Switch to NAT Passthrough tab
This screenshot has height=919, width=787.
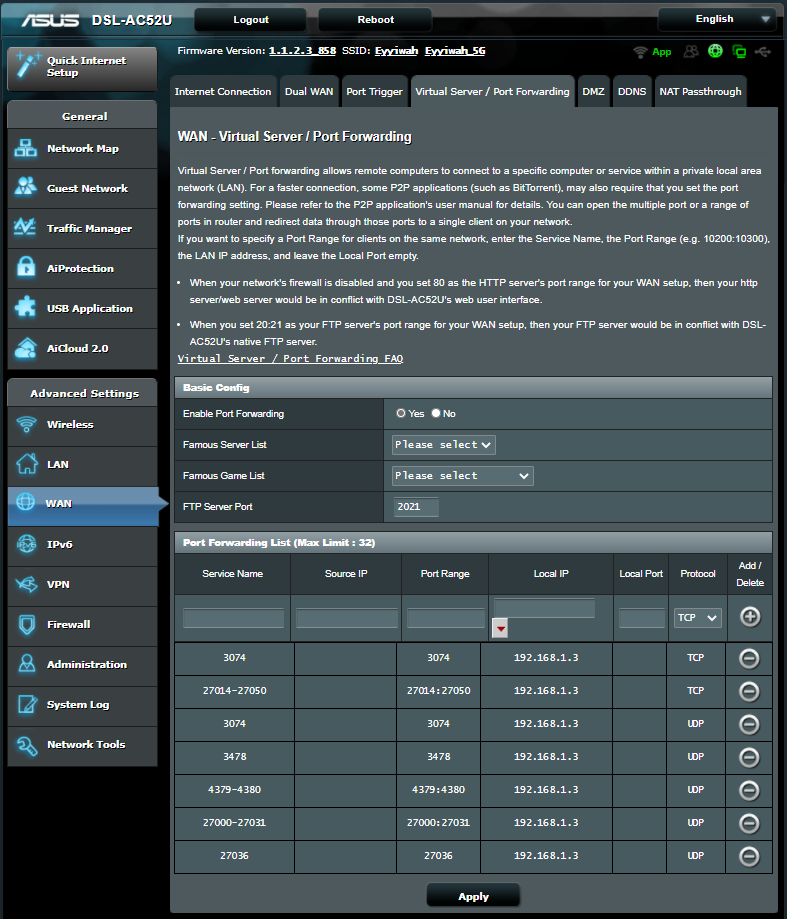700,91
